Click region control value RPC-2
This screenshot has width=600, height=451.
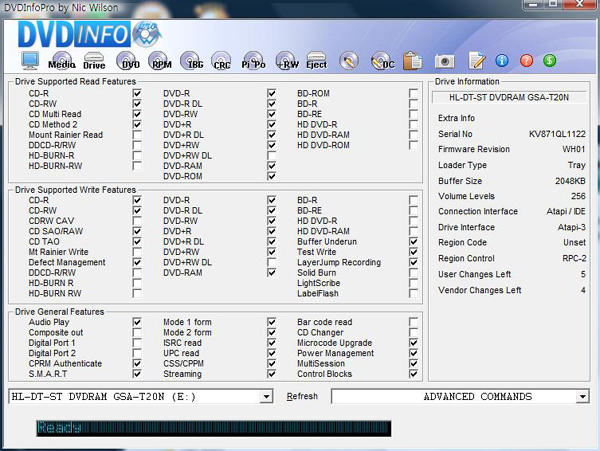(x=574, y=259)
